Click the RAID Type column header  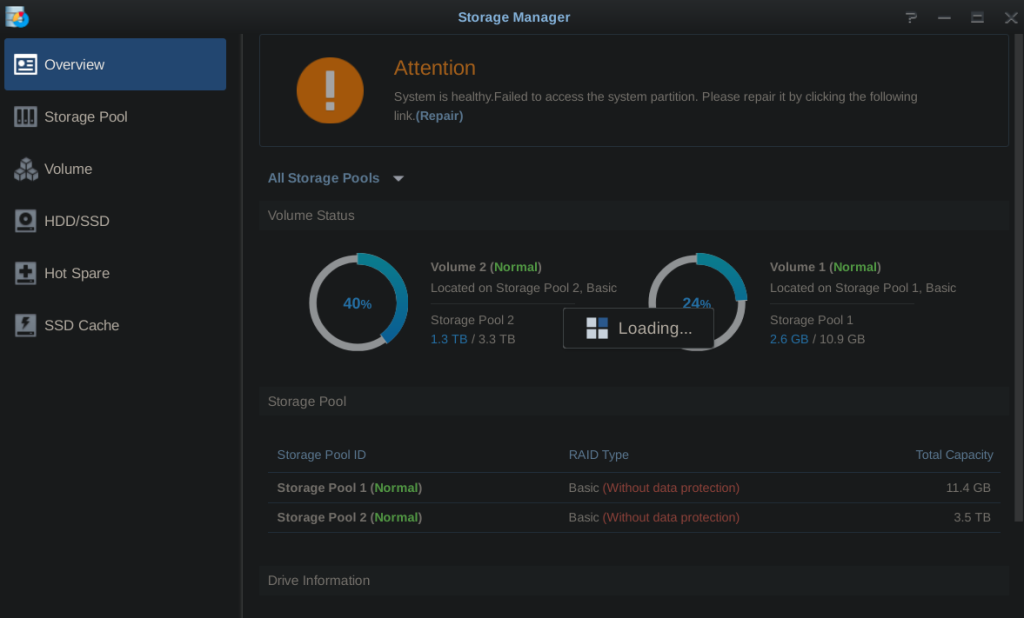pyautogui.click(x=598, y=455)
